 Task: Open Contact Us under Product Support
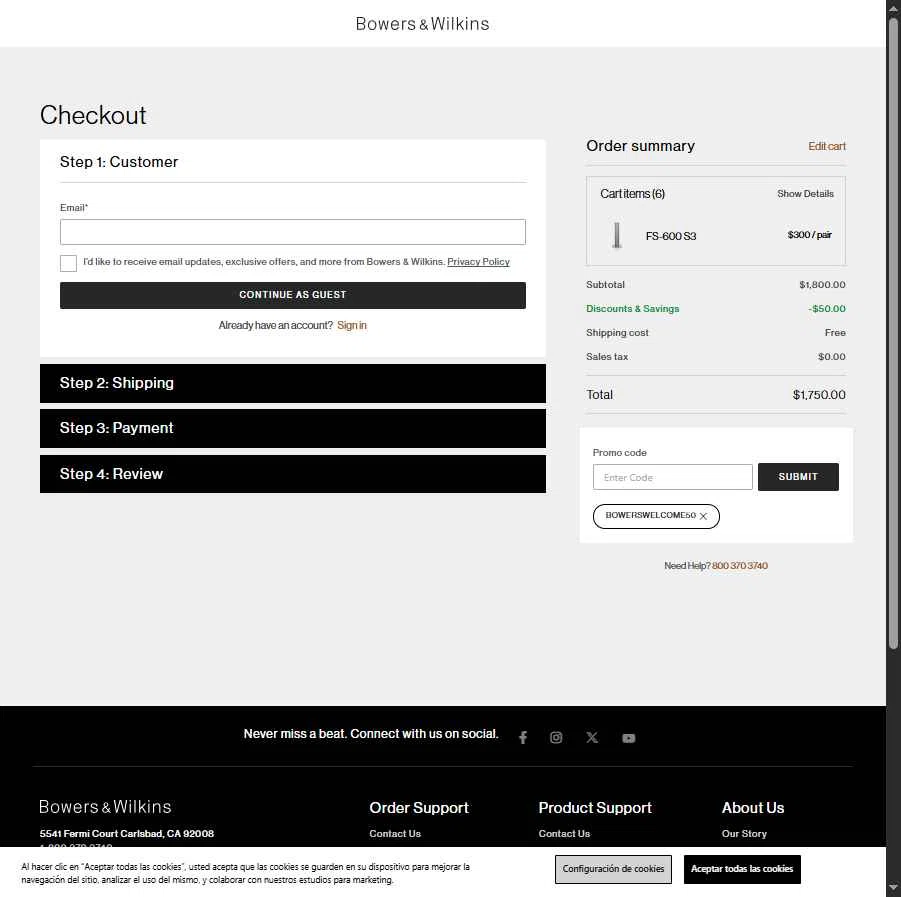564,833
